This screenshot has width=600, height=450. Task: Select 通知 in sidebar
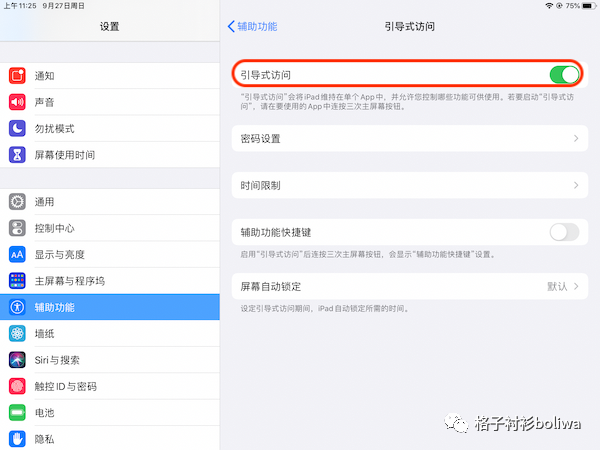point(110,76)
